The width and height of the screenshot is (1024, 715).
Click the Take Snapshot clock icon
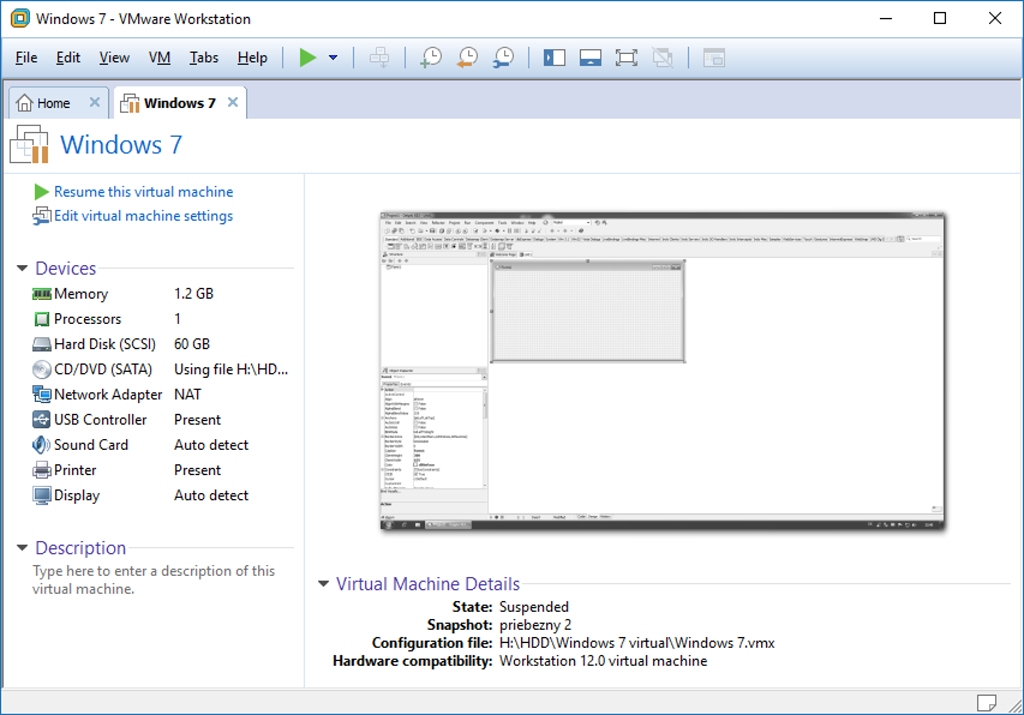pos(430,58)
